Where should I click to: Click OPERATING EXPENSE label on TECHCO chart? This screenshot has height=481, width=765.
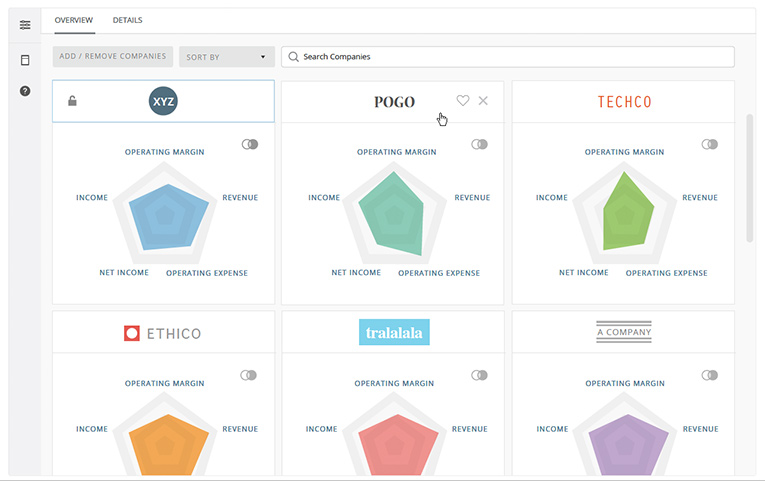coord(666,273)
